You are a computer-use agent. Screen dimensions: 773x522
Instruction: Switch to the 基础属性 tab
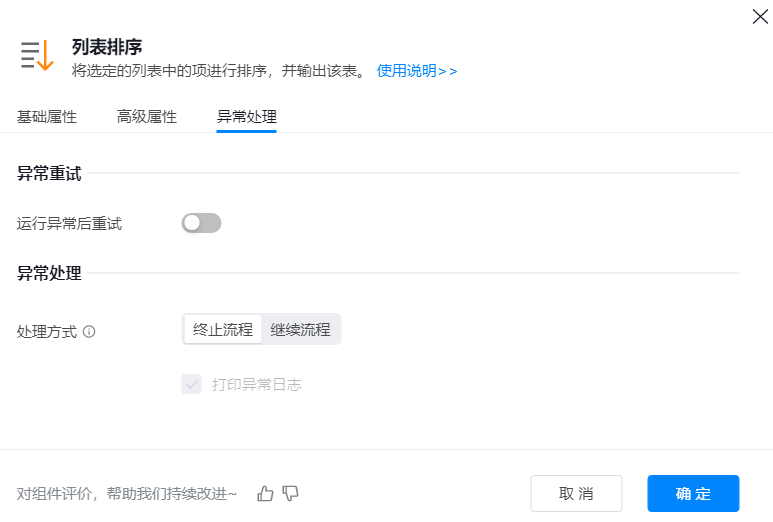pyautogui.click(x=46, y=116)
